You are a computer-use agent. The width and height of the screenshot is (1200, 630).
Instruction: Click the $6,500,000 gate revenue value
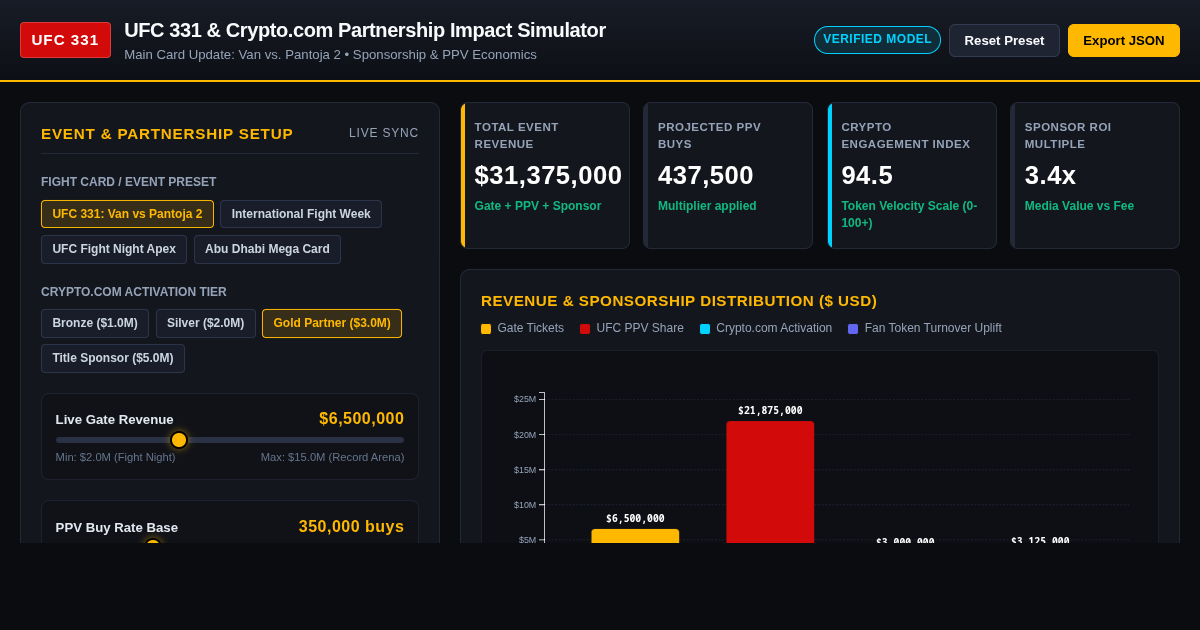[362, 419]
